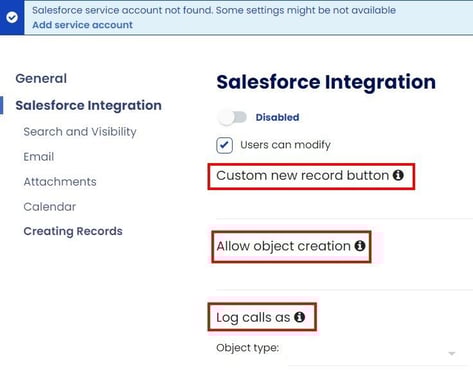Screen dimensions: 473x384
Task: Open the Email subsection
Action: point(39,157)
